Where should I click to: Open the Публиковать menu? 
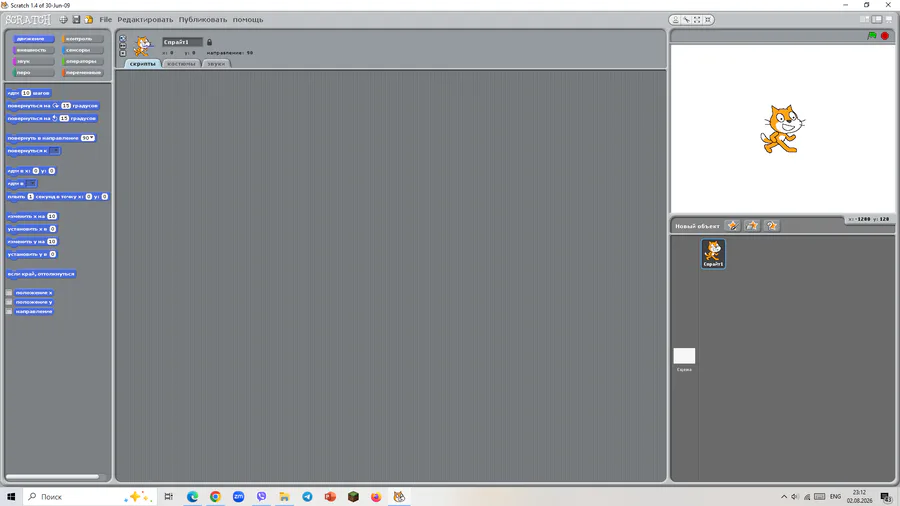click(x=203, y=20)
